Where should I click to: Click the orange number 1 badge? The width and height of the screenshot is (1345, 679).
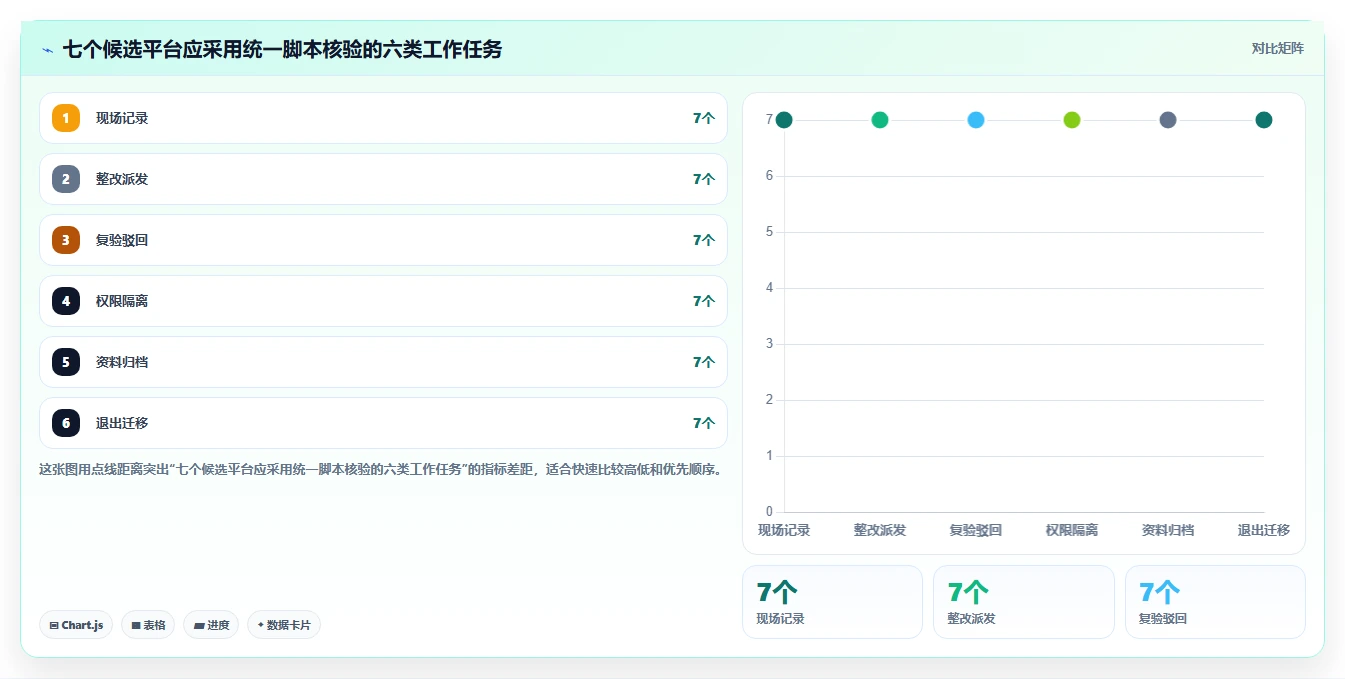click(x=66, y=118)
